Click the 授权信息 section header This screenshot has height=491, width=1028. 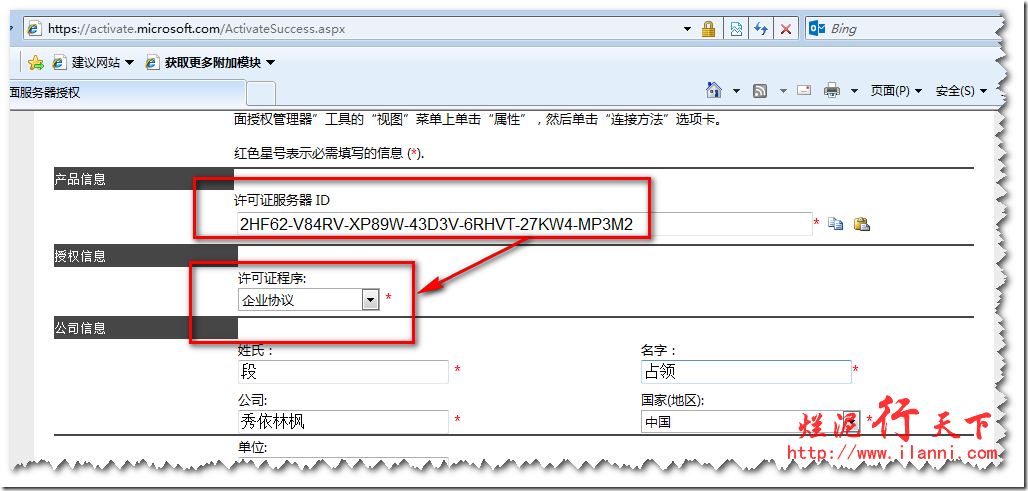pos(146,256)
